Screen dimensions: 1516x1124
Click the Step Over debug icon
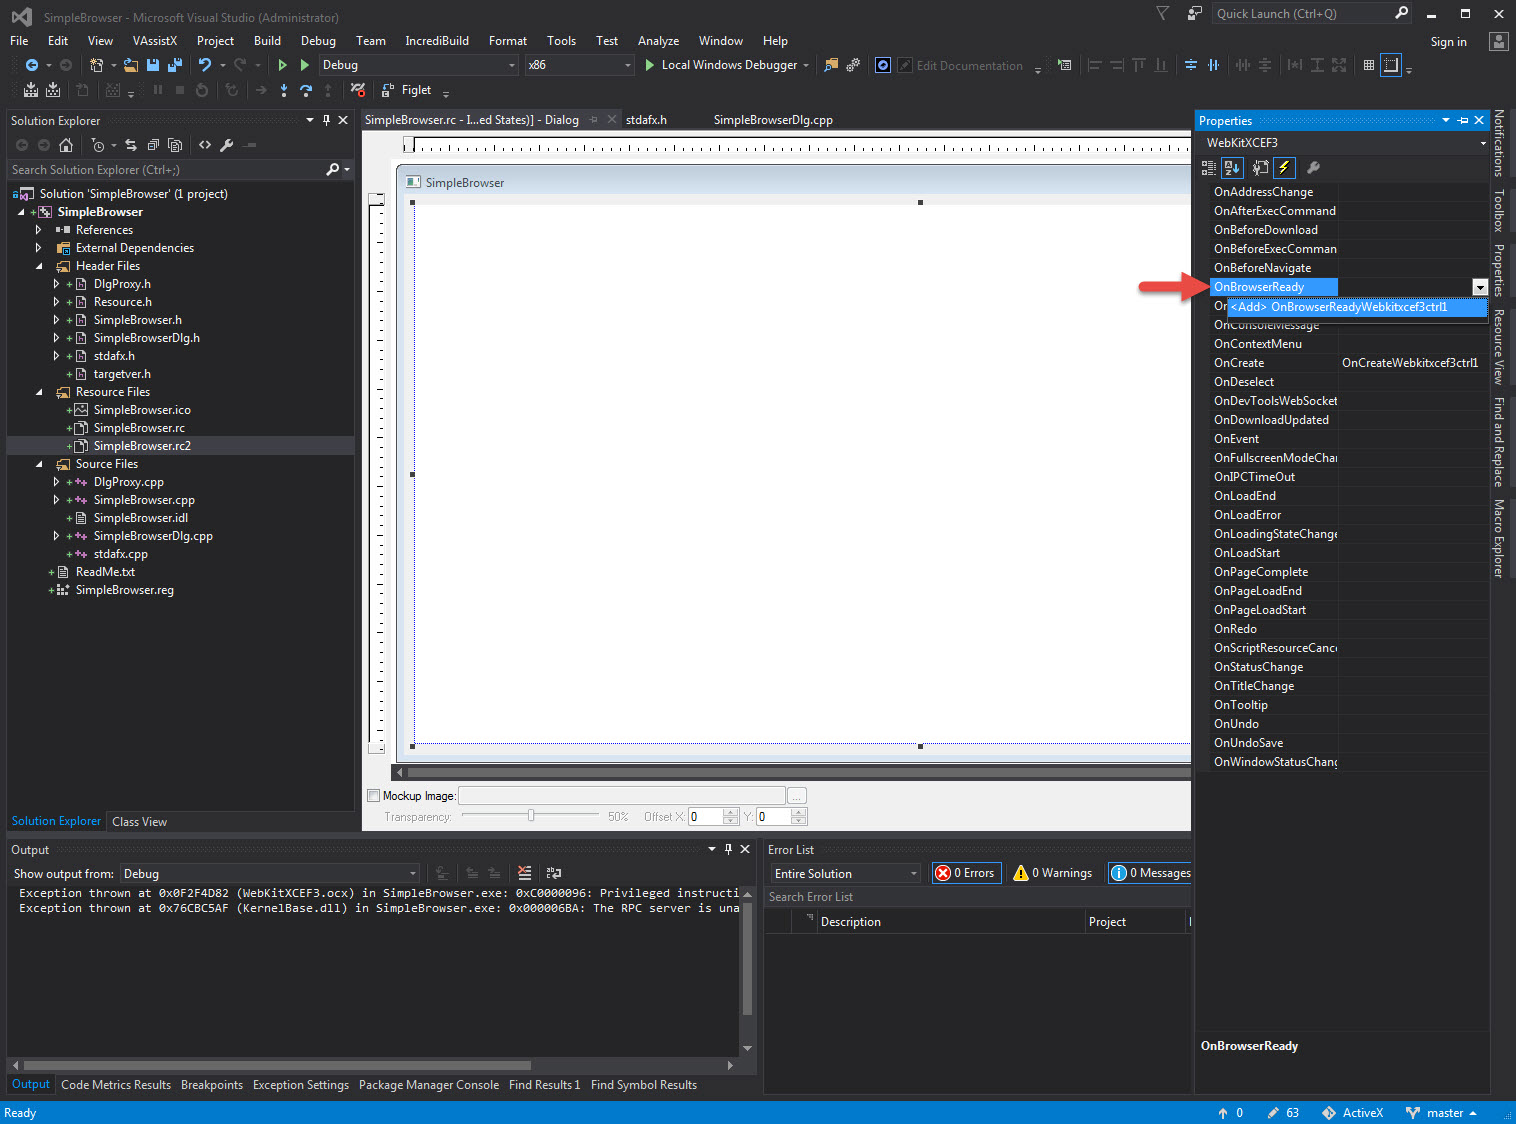(306, 90)
